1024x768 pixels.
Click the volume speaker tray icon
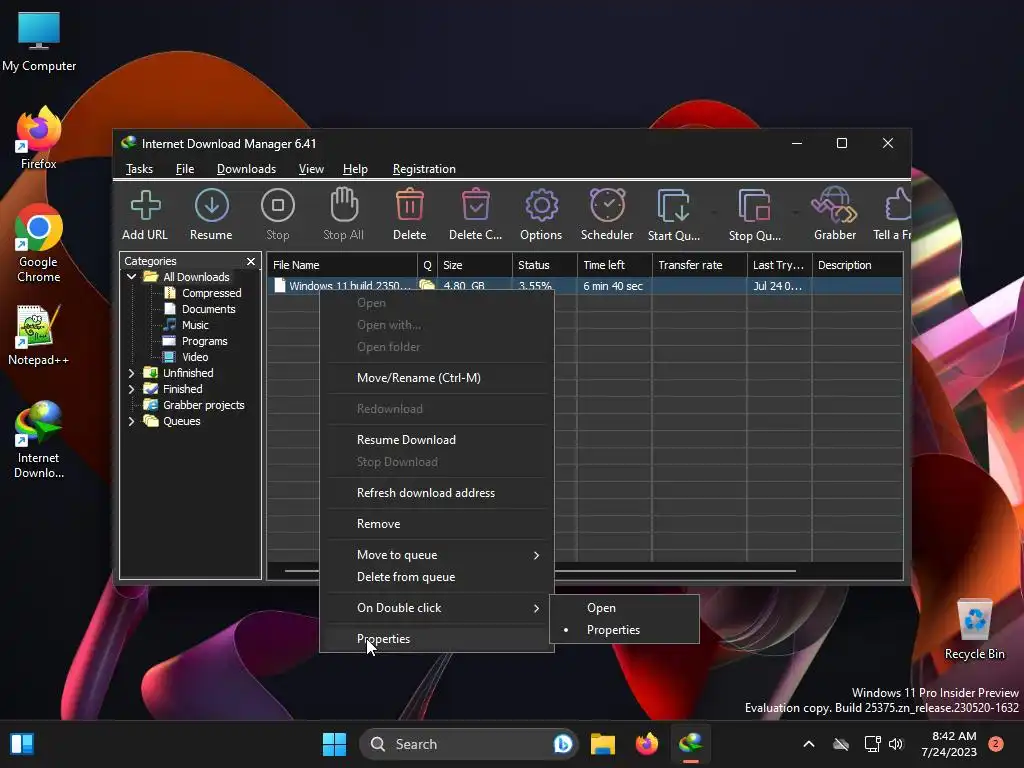pos(896,744)
